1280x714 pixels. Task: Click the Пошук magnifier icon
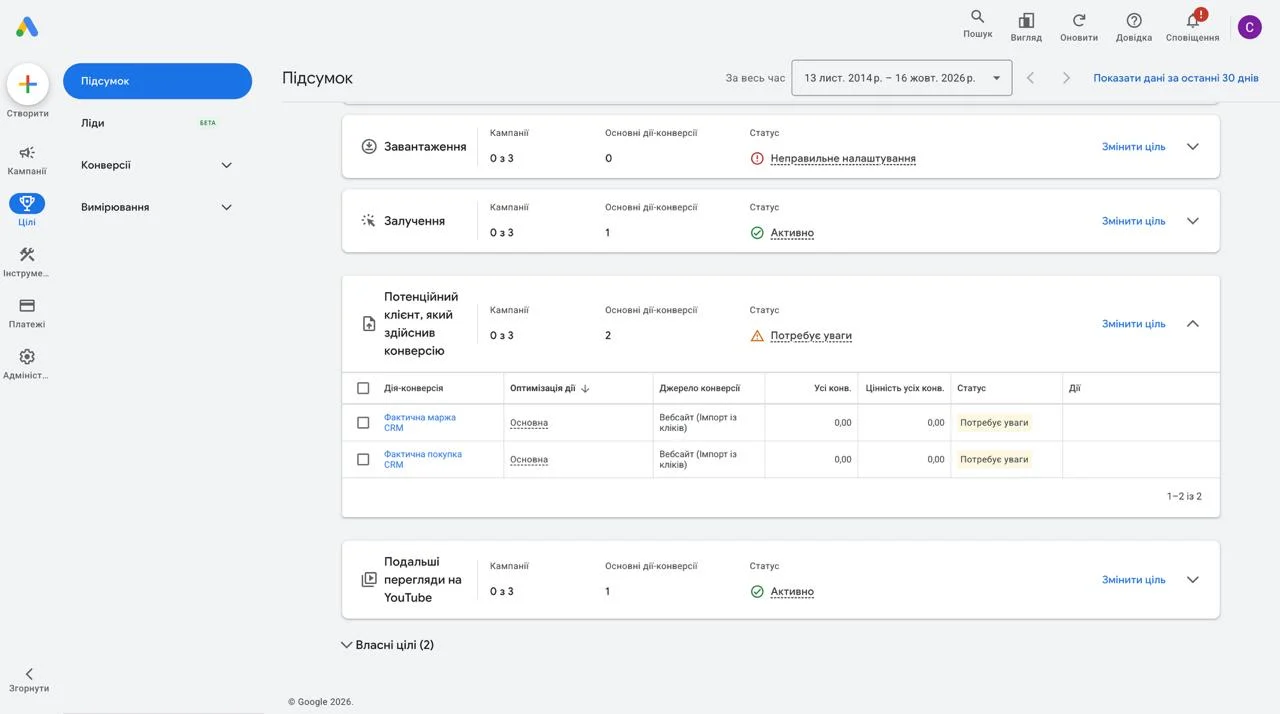pos(978,17)
